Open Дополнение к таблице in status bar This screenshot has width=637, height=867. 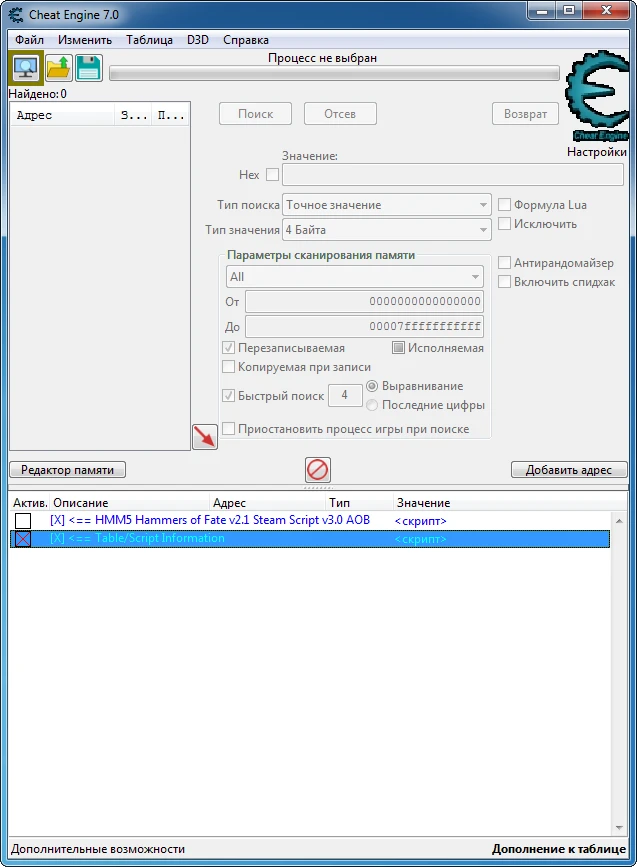559,849
